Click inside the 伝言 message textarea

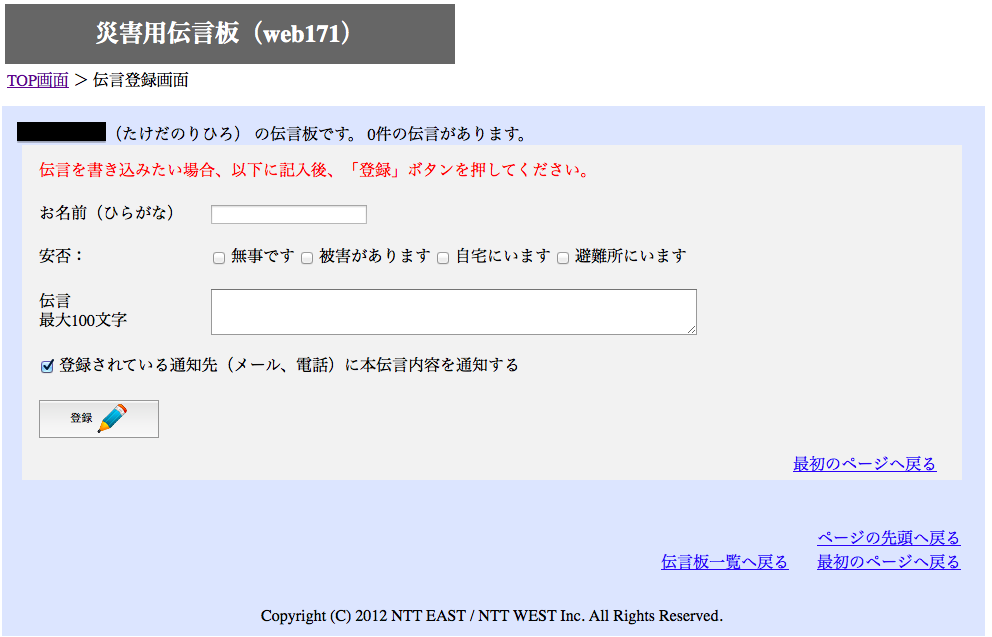pos(454,312)
